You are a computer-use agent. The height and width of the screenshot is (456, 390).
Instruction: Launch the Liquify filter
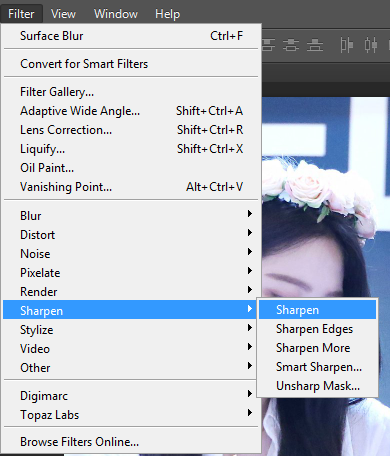pos(131,149)
